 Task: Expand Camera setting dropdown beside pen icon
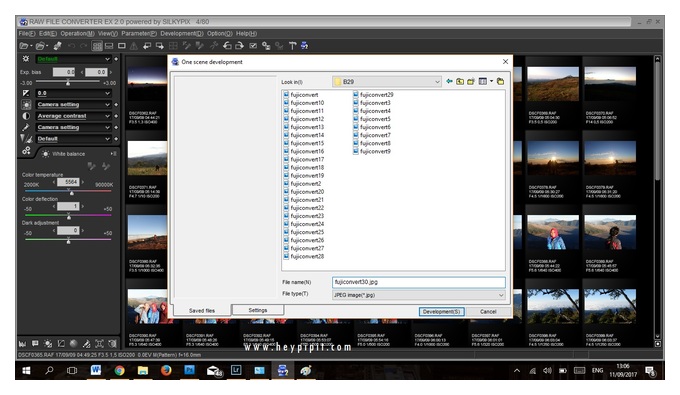73,127
